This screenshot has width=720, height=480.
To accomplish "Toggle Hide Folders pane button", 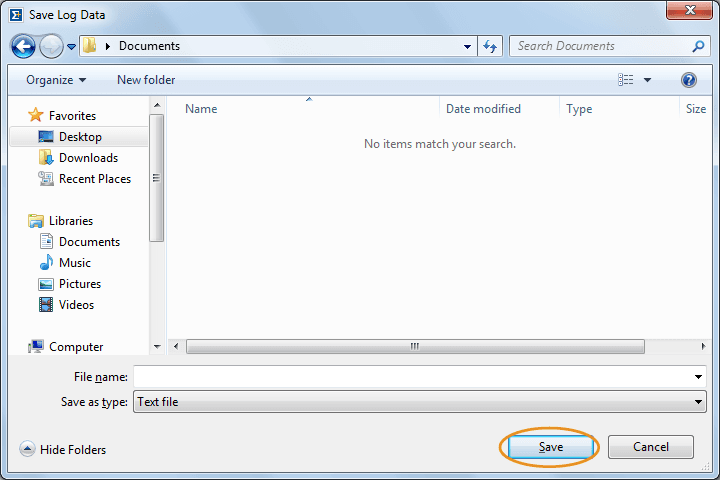I will point(63,450).
